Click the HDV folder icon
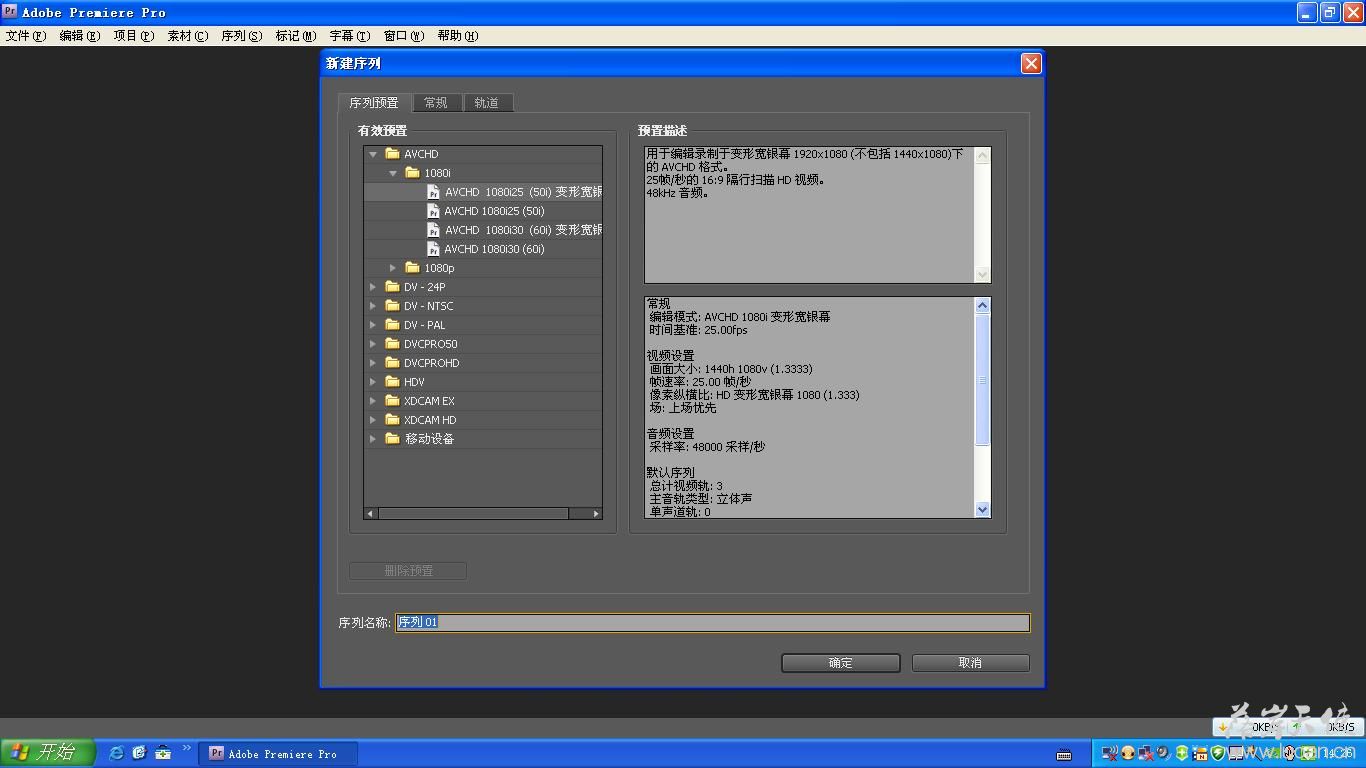The image size is (1366, 768). (392, 382)
